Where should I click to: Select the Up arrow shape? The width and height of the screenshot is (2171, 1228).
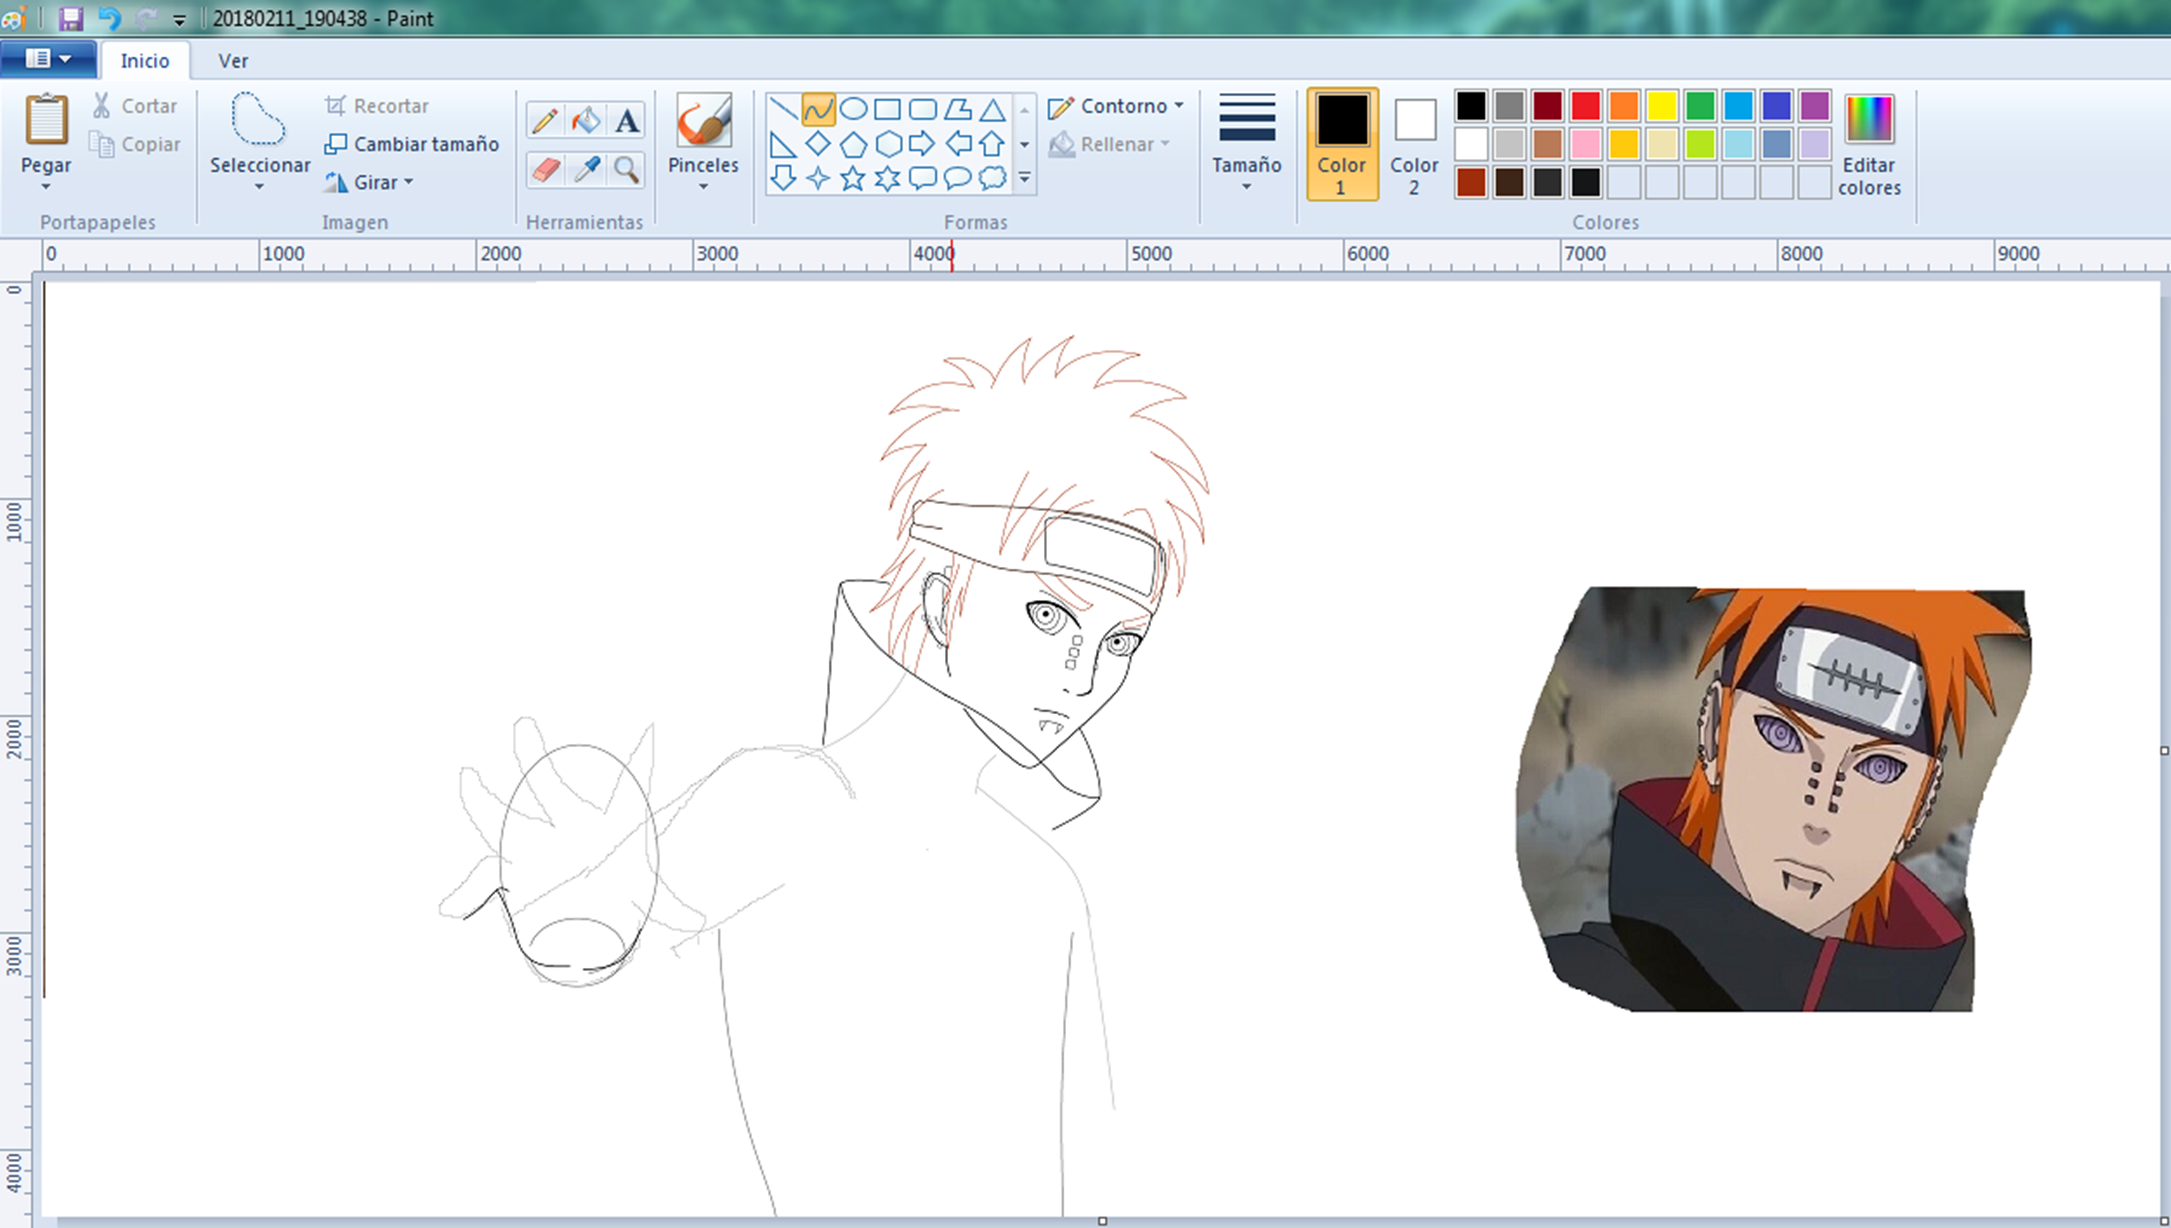[x=992, y=144]
